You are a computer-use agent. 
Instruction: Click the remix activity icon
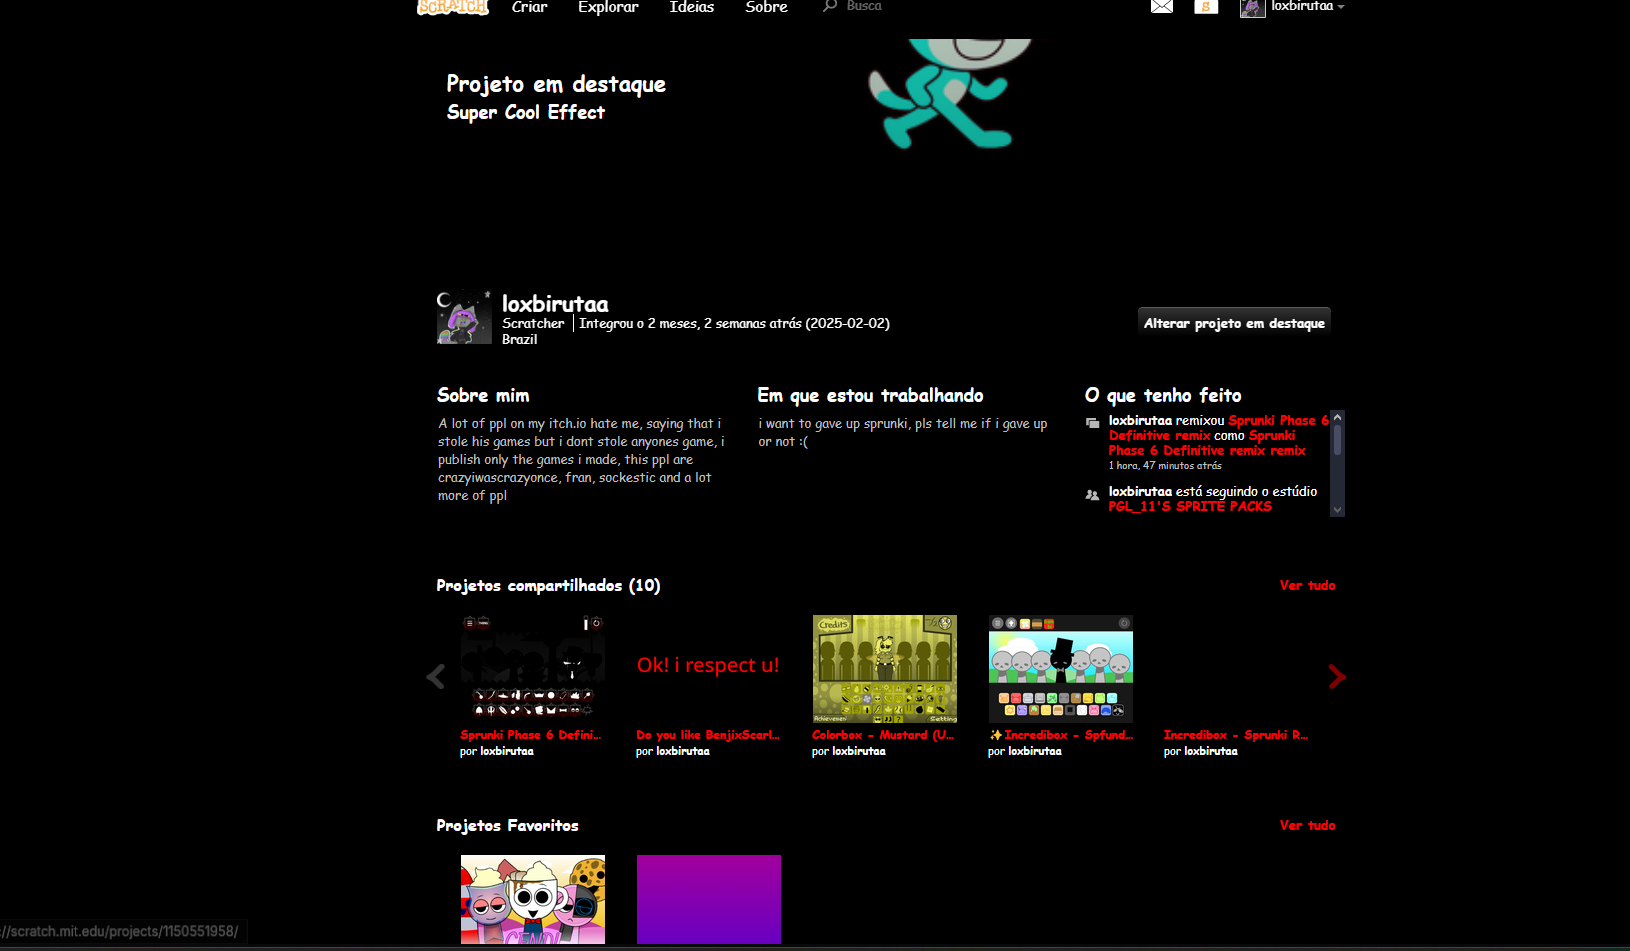pos(1092,422)
